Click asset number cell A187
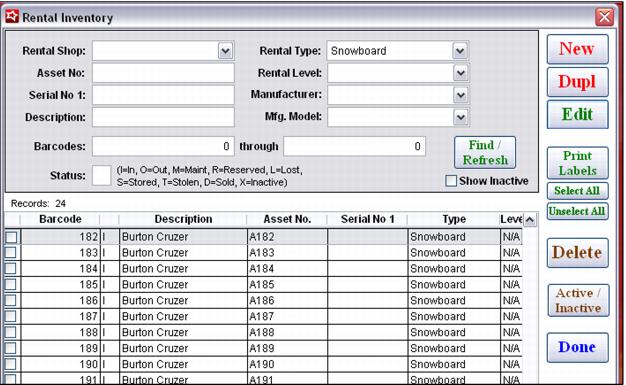 point(287,317)
